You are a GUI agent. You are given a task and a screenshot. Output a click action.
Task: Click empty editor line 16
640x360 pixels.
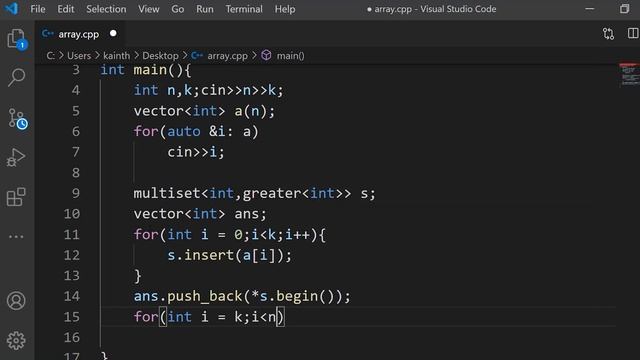pyautogui.click(x=358, y=338)
